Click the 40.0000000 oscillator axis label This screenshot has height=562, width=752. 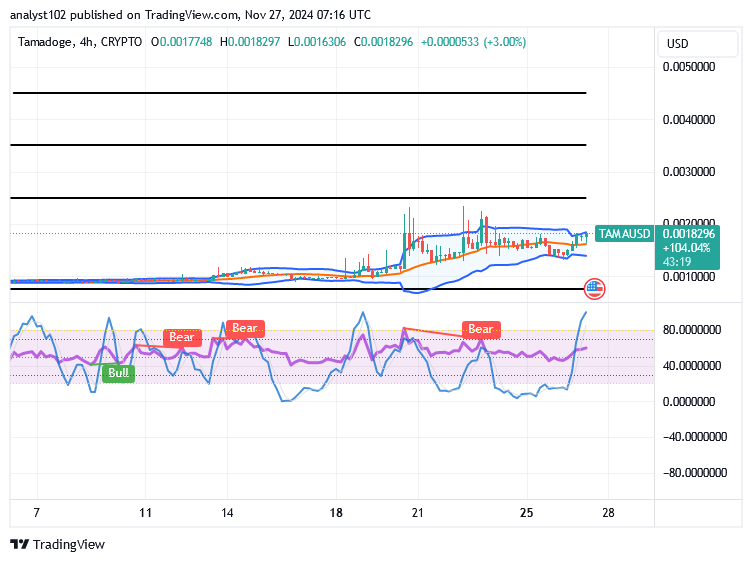click(x=692, y=366)
